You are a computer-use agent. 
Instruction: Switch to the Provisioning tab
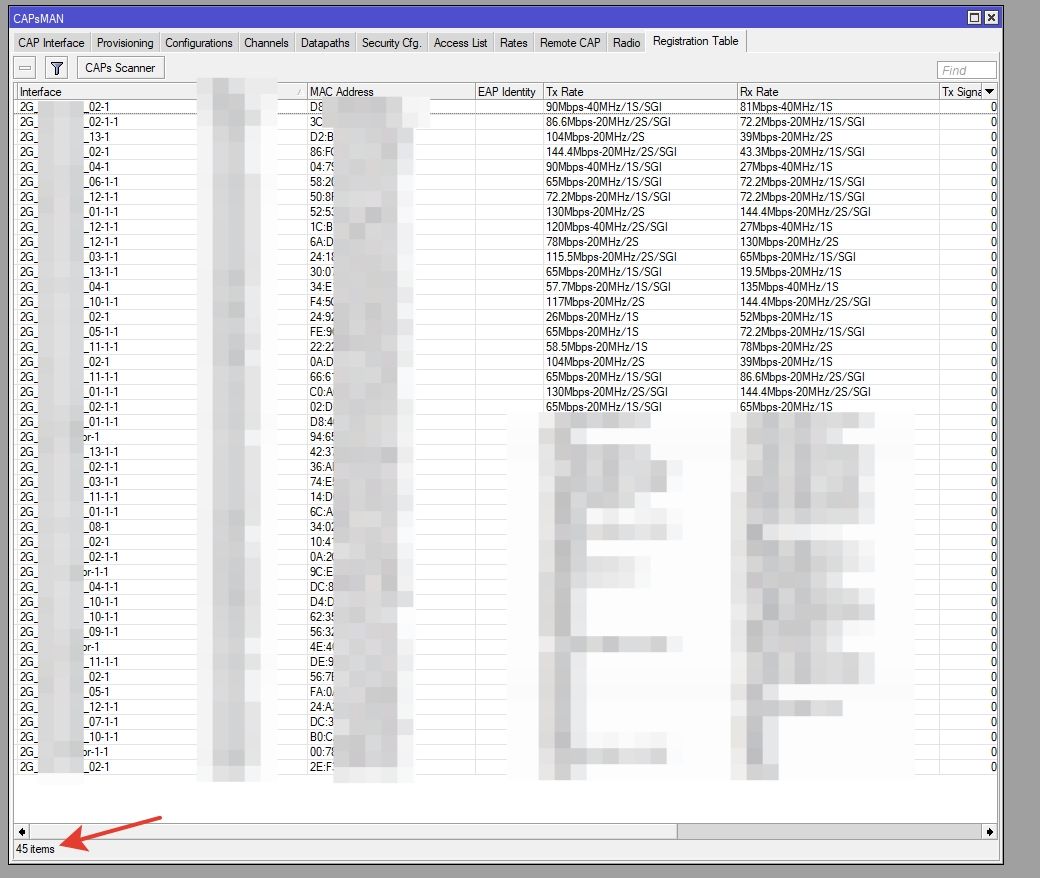[x=125, y=42]
